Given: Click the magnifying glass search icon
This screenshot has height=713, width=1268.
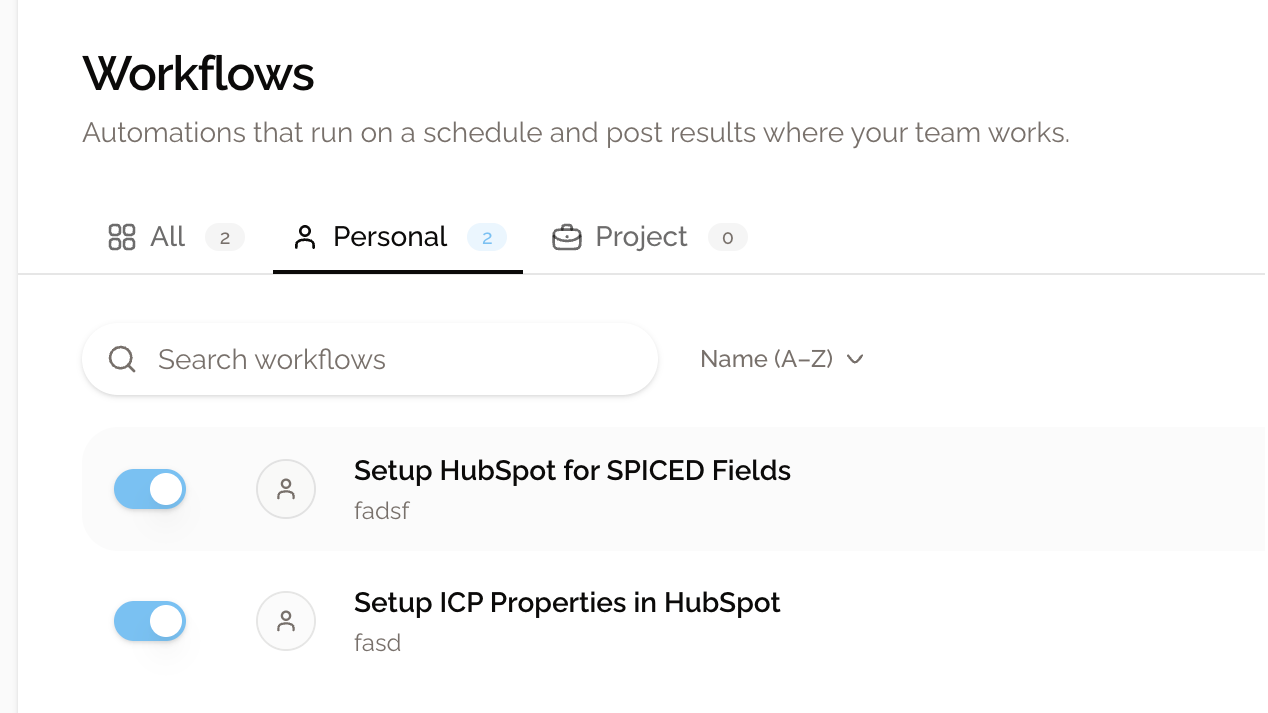Looking at the screenshot, I should [x=122, y=359].
